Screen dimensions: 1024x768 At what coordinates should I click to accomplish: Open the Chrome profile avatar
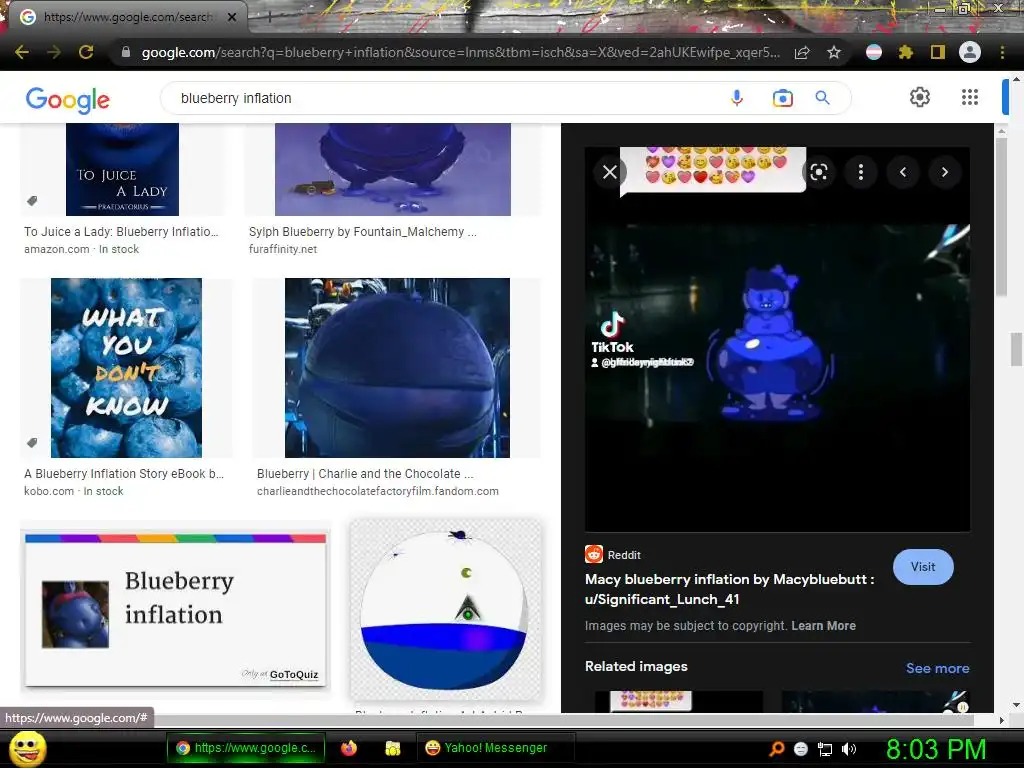(x=970, y=52)
